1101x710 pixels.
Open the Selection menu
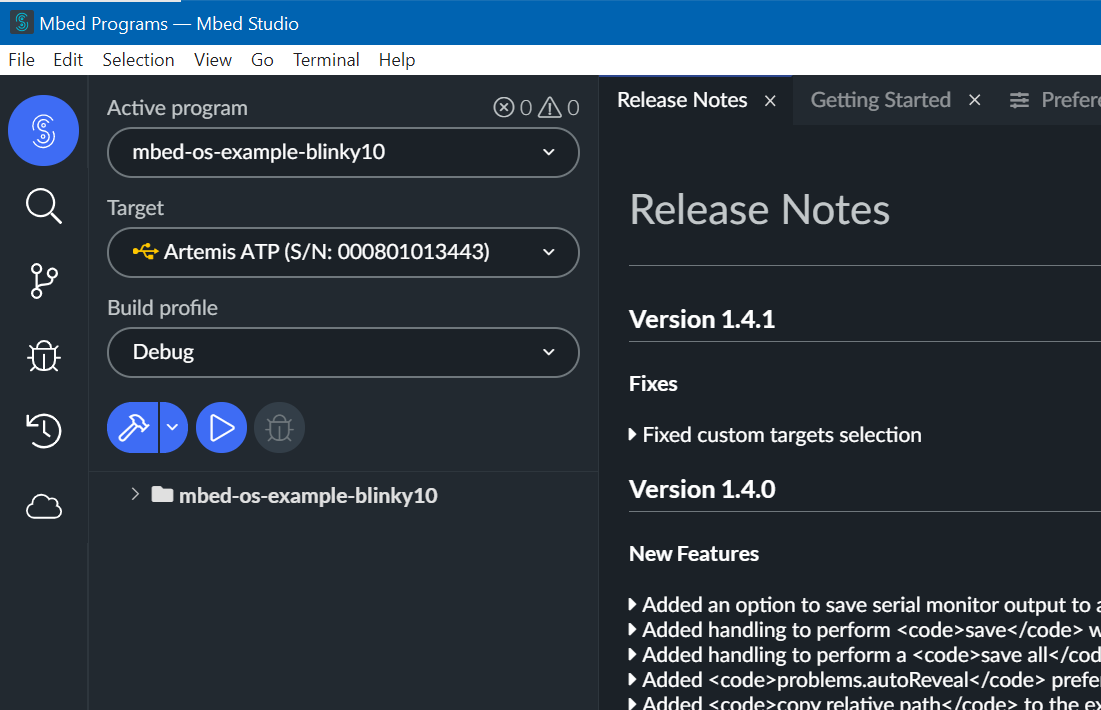pos(138,60)
